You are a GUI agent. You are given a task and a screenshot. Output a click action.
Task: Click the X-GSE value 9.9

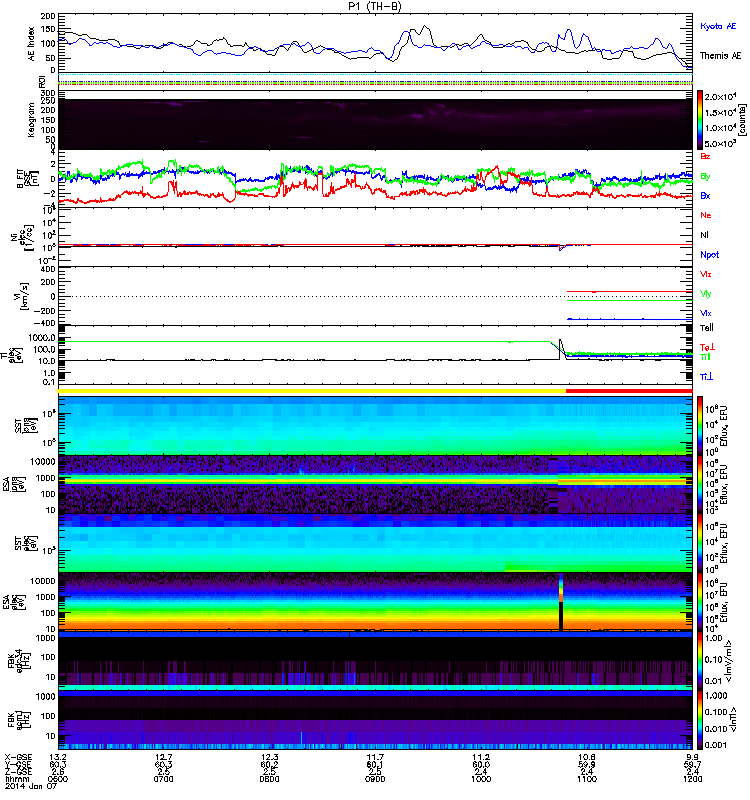(692, 757)
